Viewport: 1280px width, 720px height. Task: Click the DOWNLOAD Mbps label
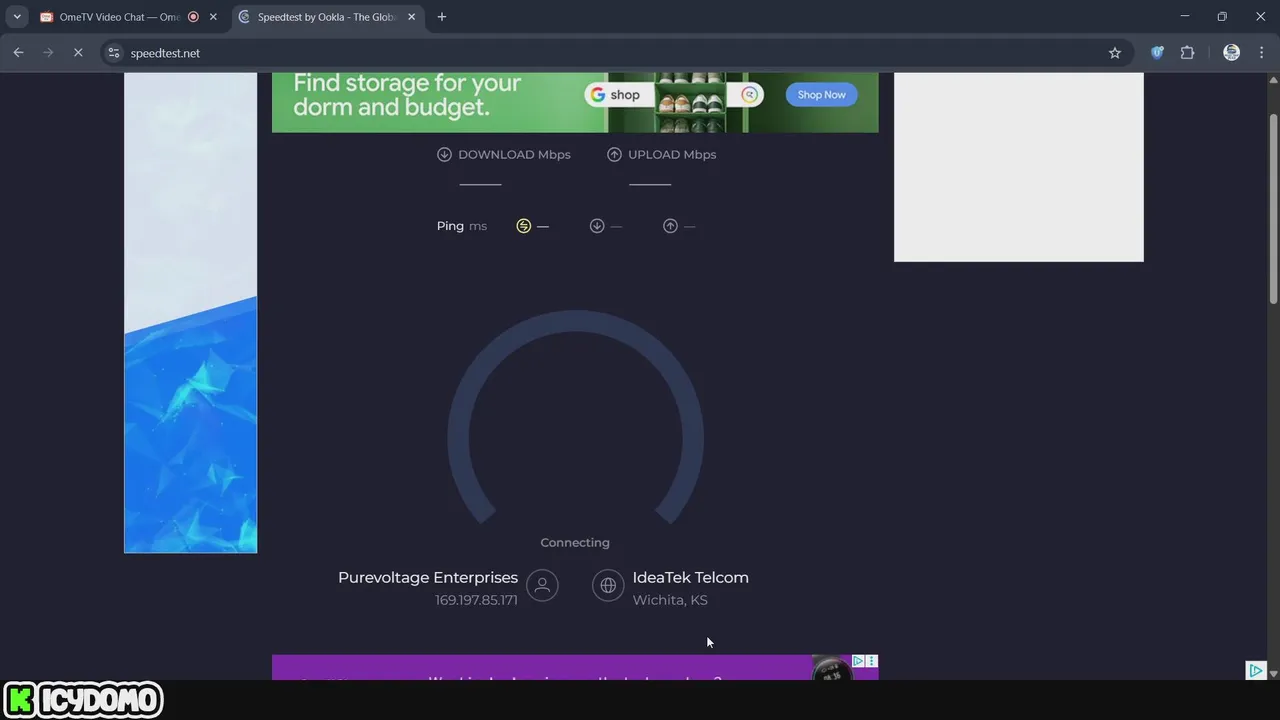pyautogui.click(x=514, y=154)
